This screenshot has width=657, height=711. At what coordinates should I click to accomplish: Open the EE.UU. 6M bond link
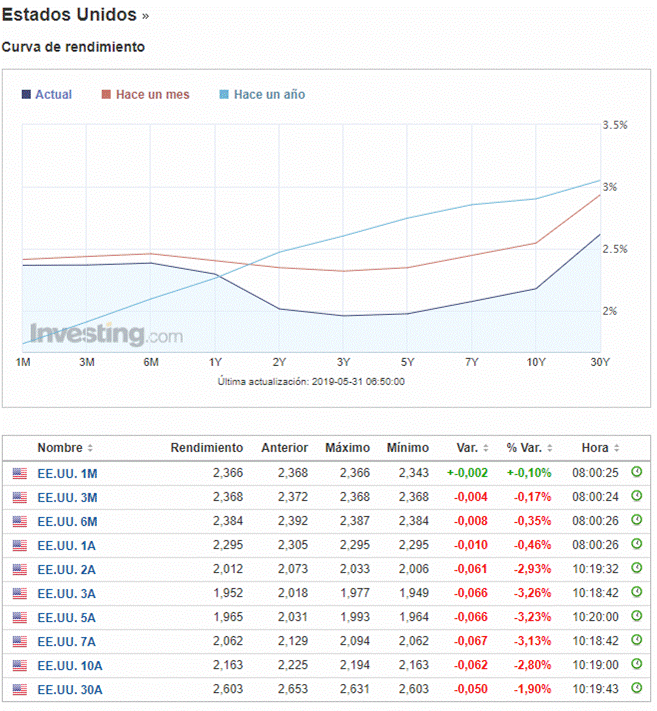tap(67, 521)
